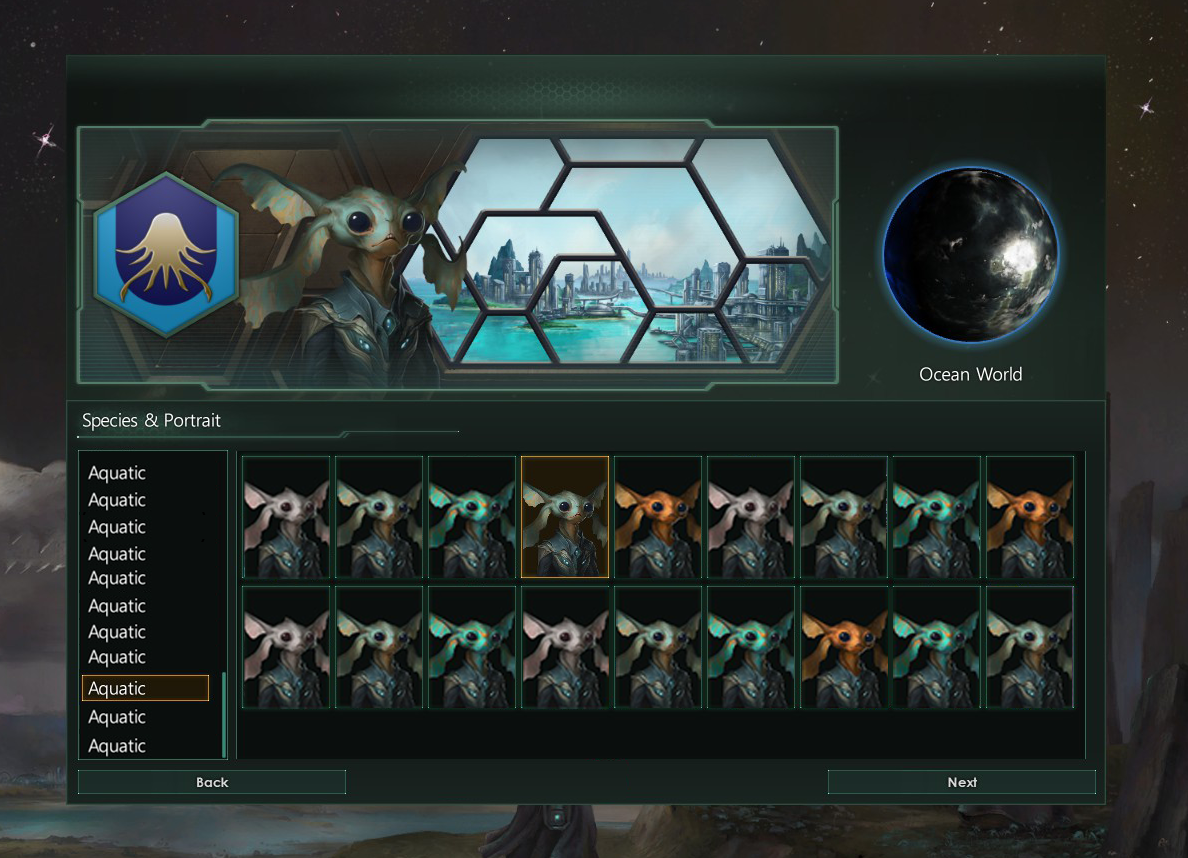The width and height of the screenshot is (1188, 858).
Task: Select the teal portrait third in top row
Action: 472,517
